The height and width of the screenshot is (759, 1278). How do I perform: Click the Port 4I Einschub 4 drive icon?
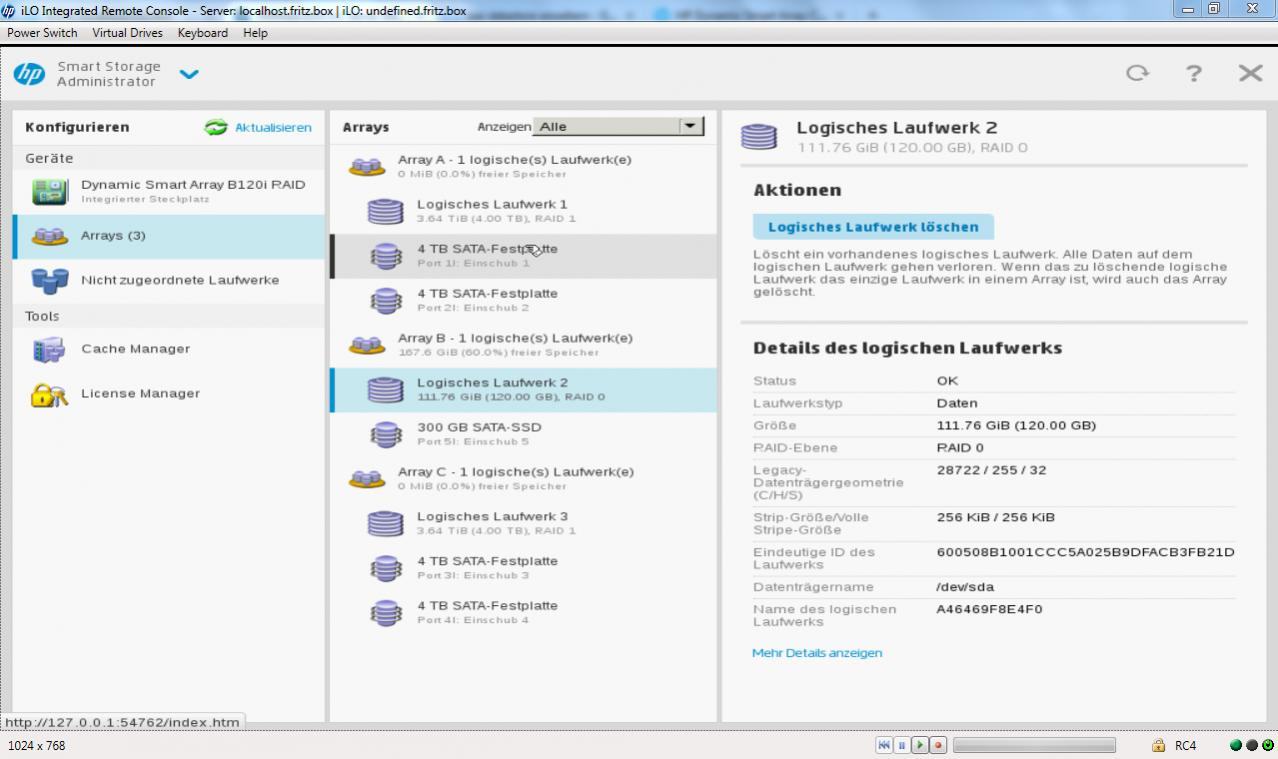(x=386, y=612)
